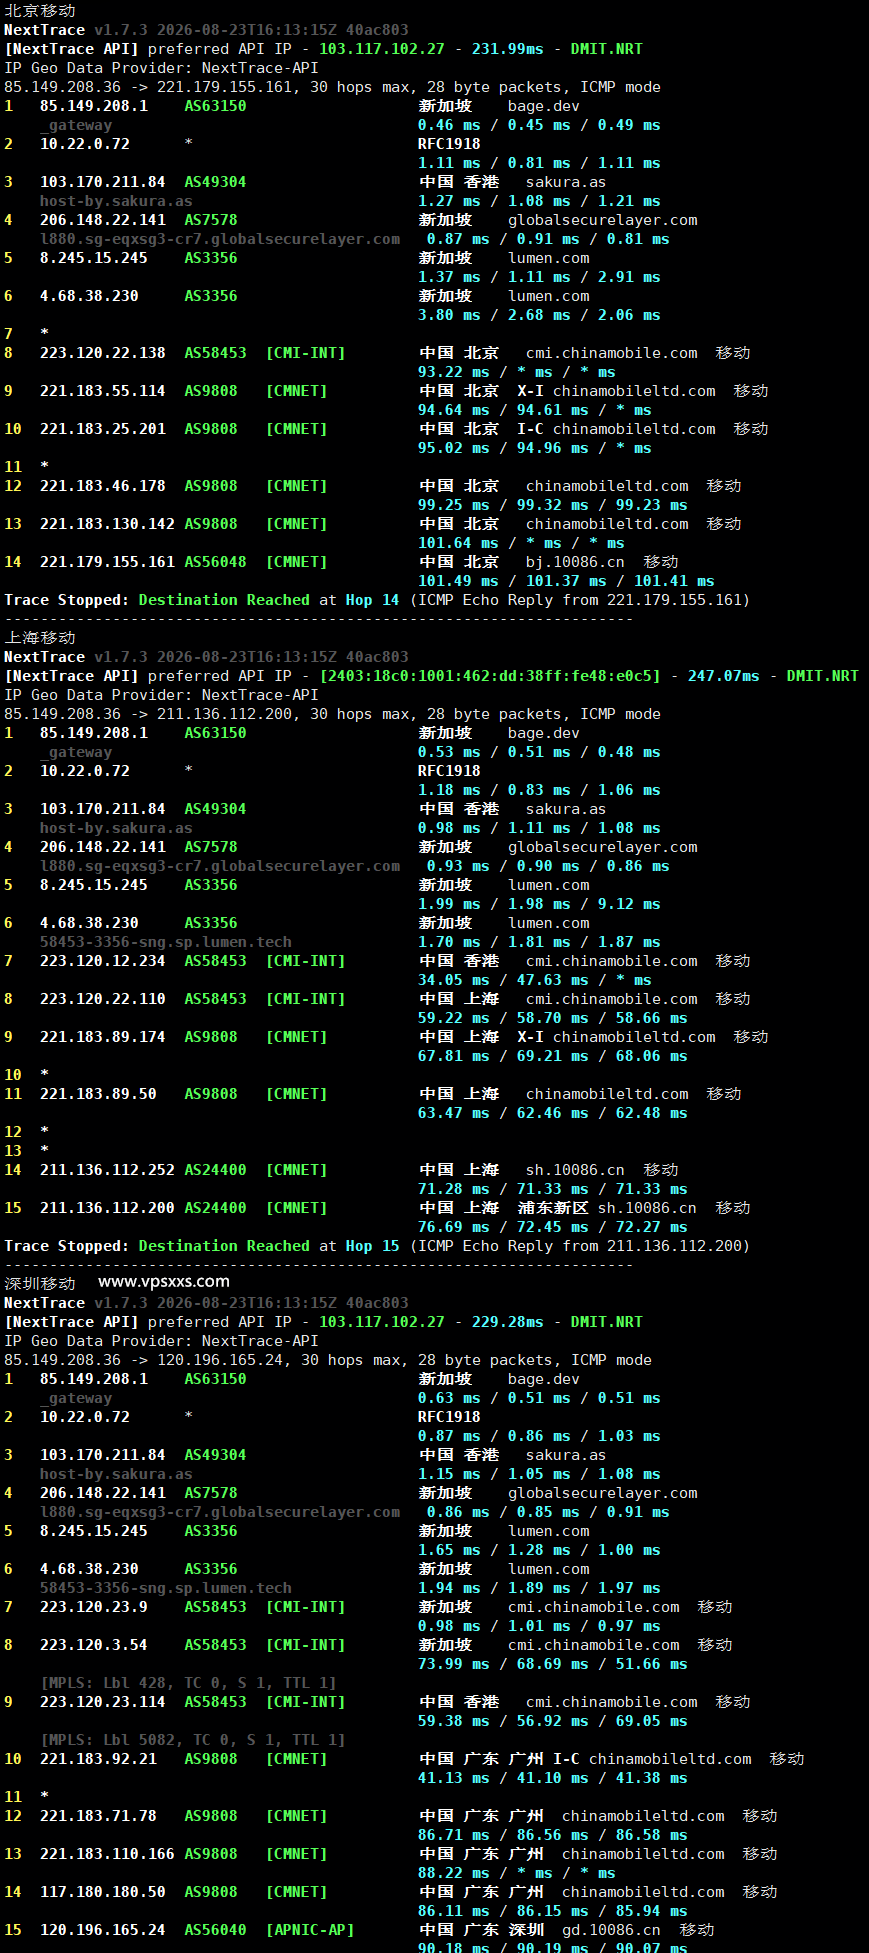Viewport: 869px width, 1953px height.
Task: Select latency 76.69 ms
Action: click(x=454, y=1227)
